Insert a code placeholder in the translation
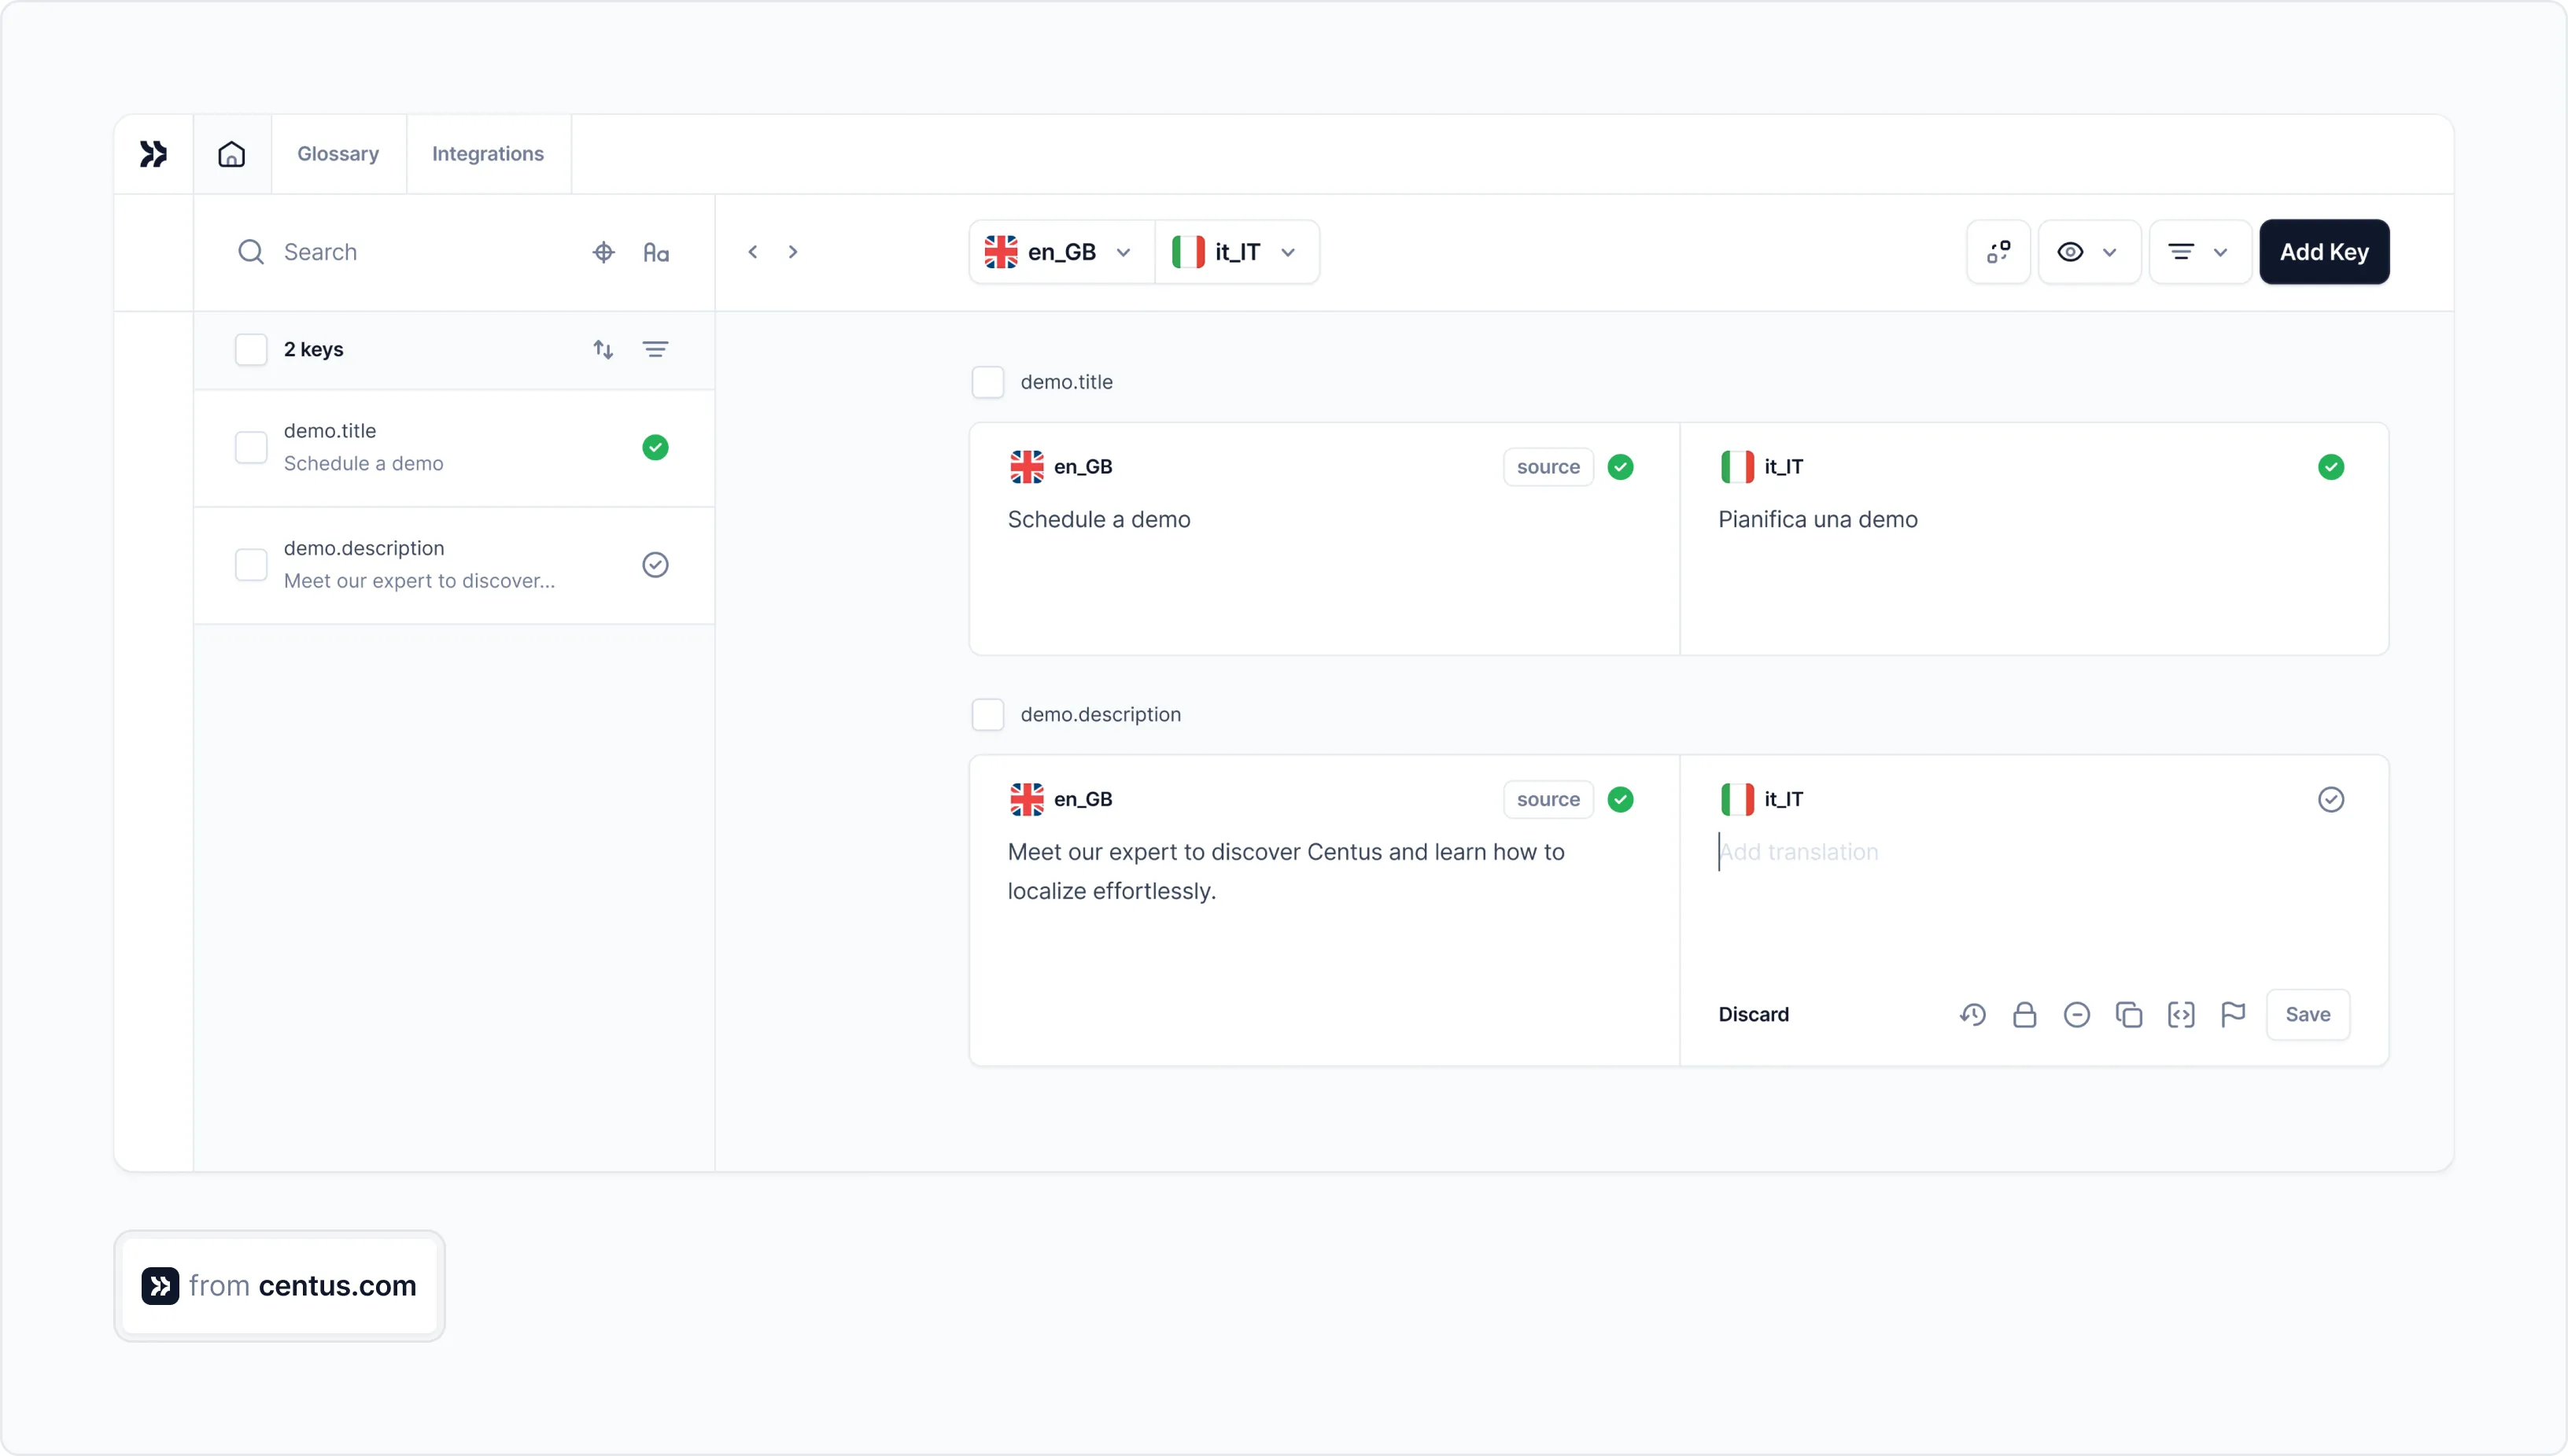 2182,1014
